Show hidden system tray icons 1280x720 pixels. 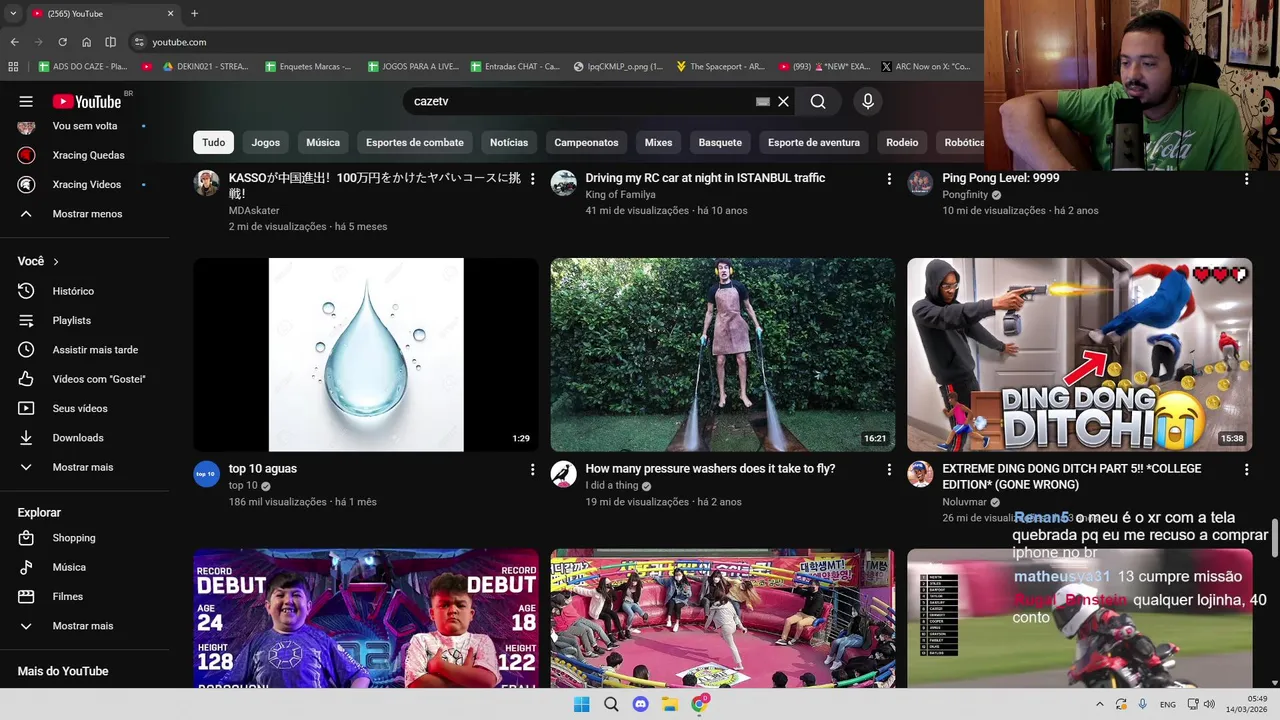click(1100, 704)
